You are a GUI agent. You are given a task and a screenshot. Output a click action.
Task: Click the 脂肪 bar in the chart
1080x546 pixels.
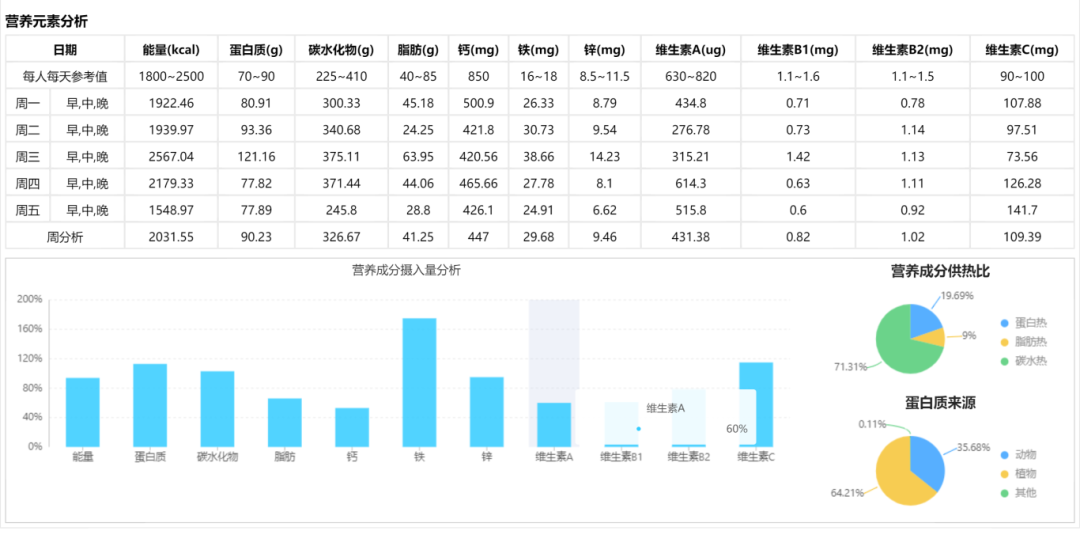click(285, 422)
